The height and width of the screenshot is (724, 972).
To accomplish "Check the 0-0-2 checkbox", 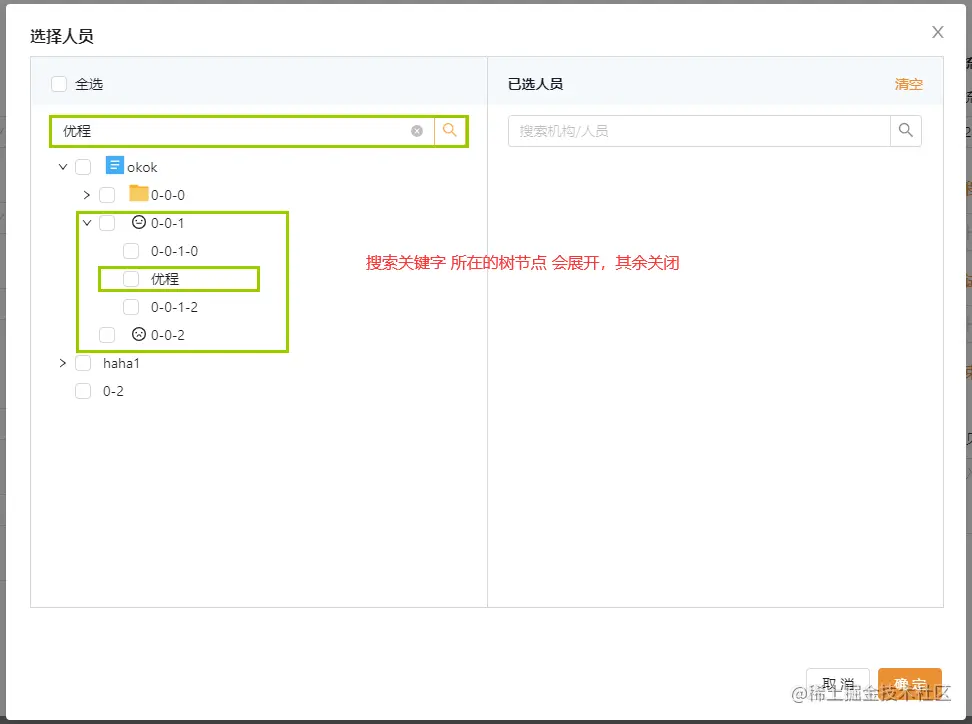I will coord(107,335).
